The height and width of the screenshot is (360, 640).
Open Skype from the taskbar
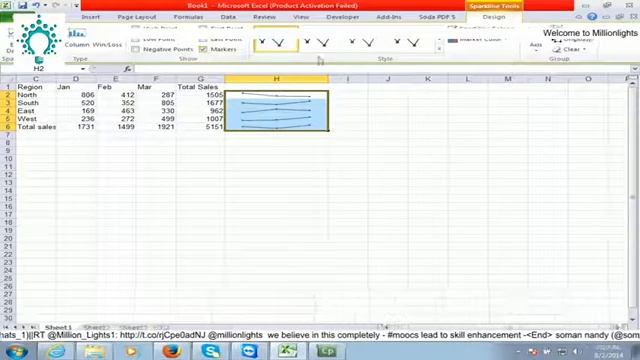[210, 351]
